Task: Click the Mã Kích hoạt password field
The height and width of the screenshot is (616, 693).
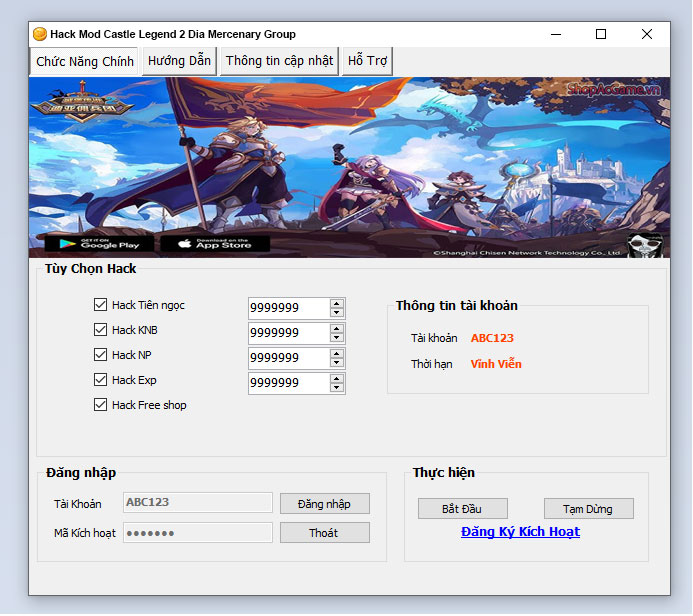Action: point(198,533)
